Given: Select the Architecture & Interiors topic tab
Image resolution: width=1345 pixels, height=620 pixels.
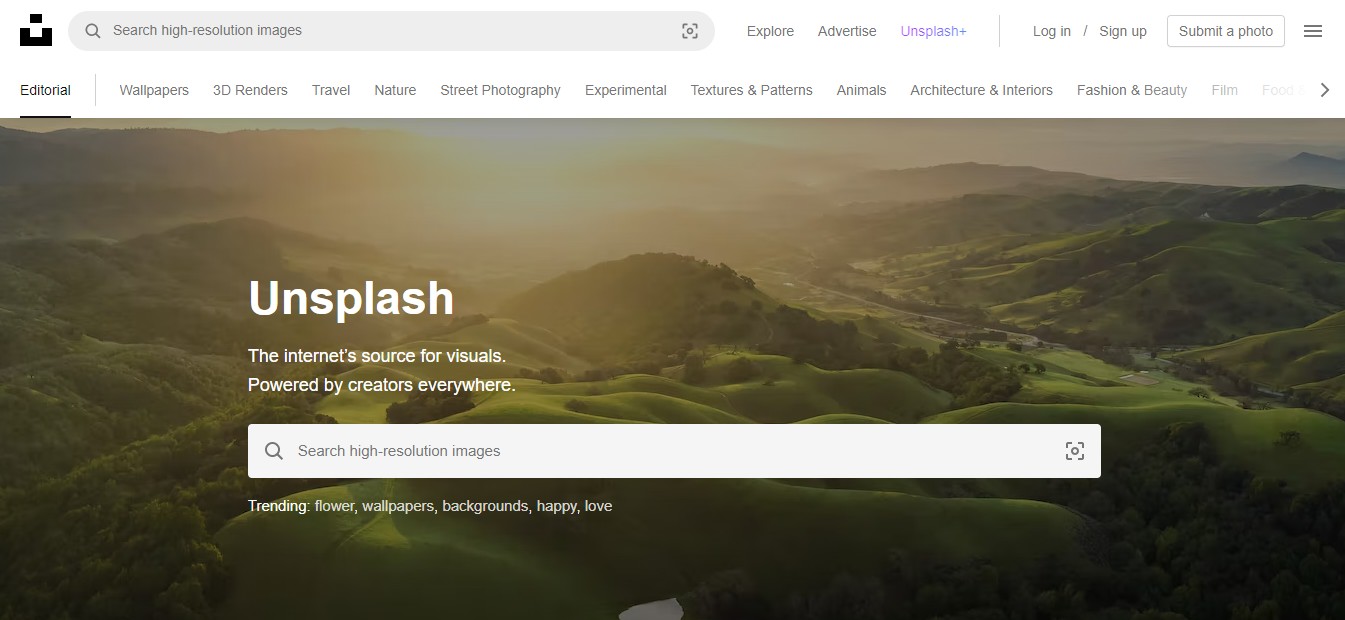Looking at the screenshot, I should pos(981,90).
